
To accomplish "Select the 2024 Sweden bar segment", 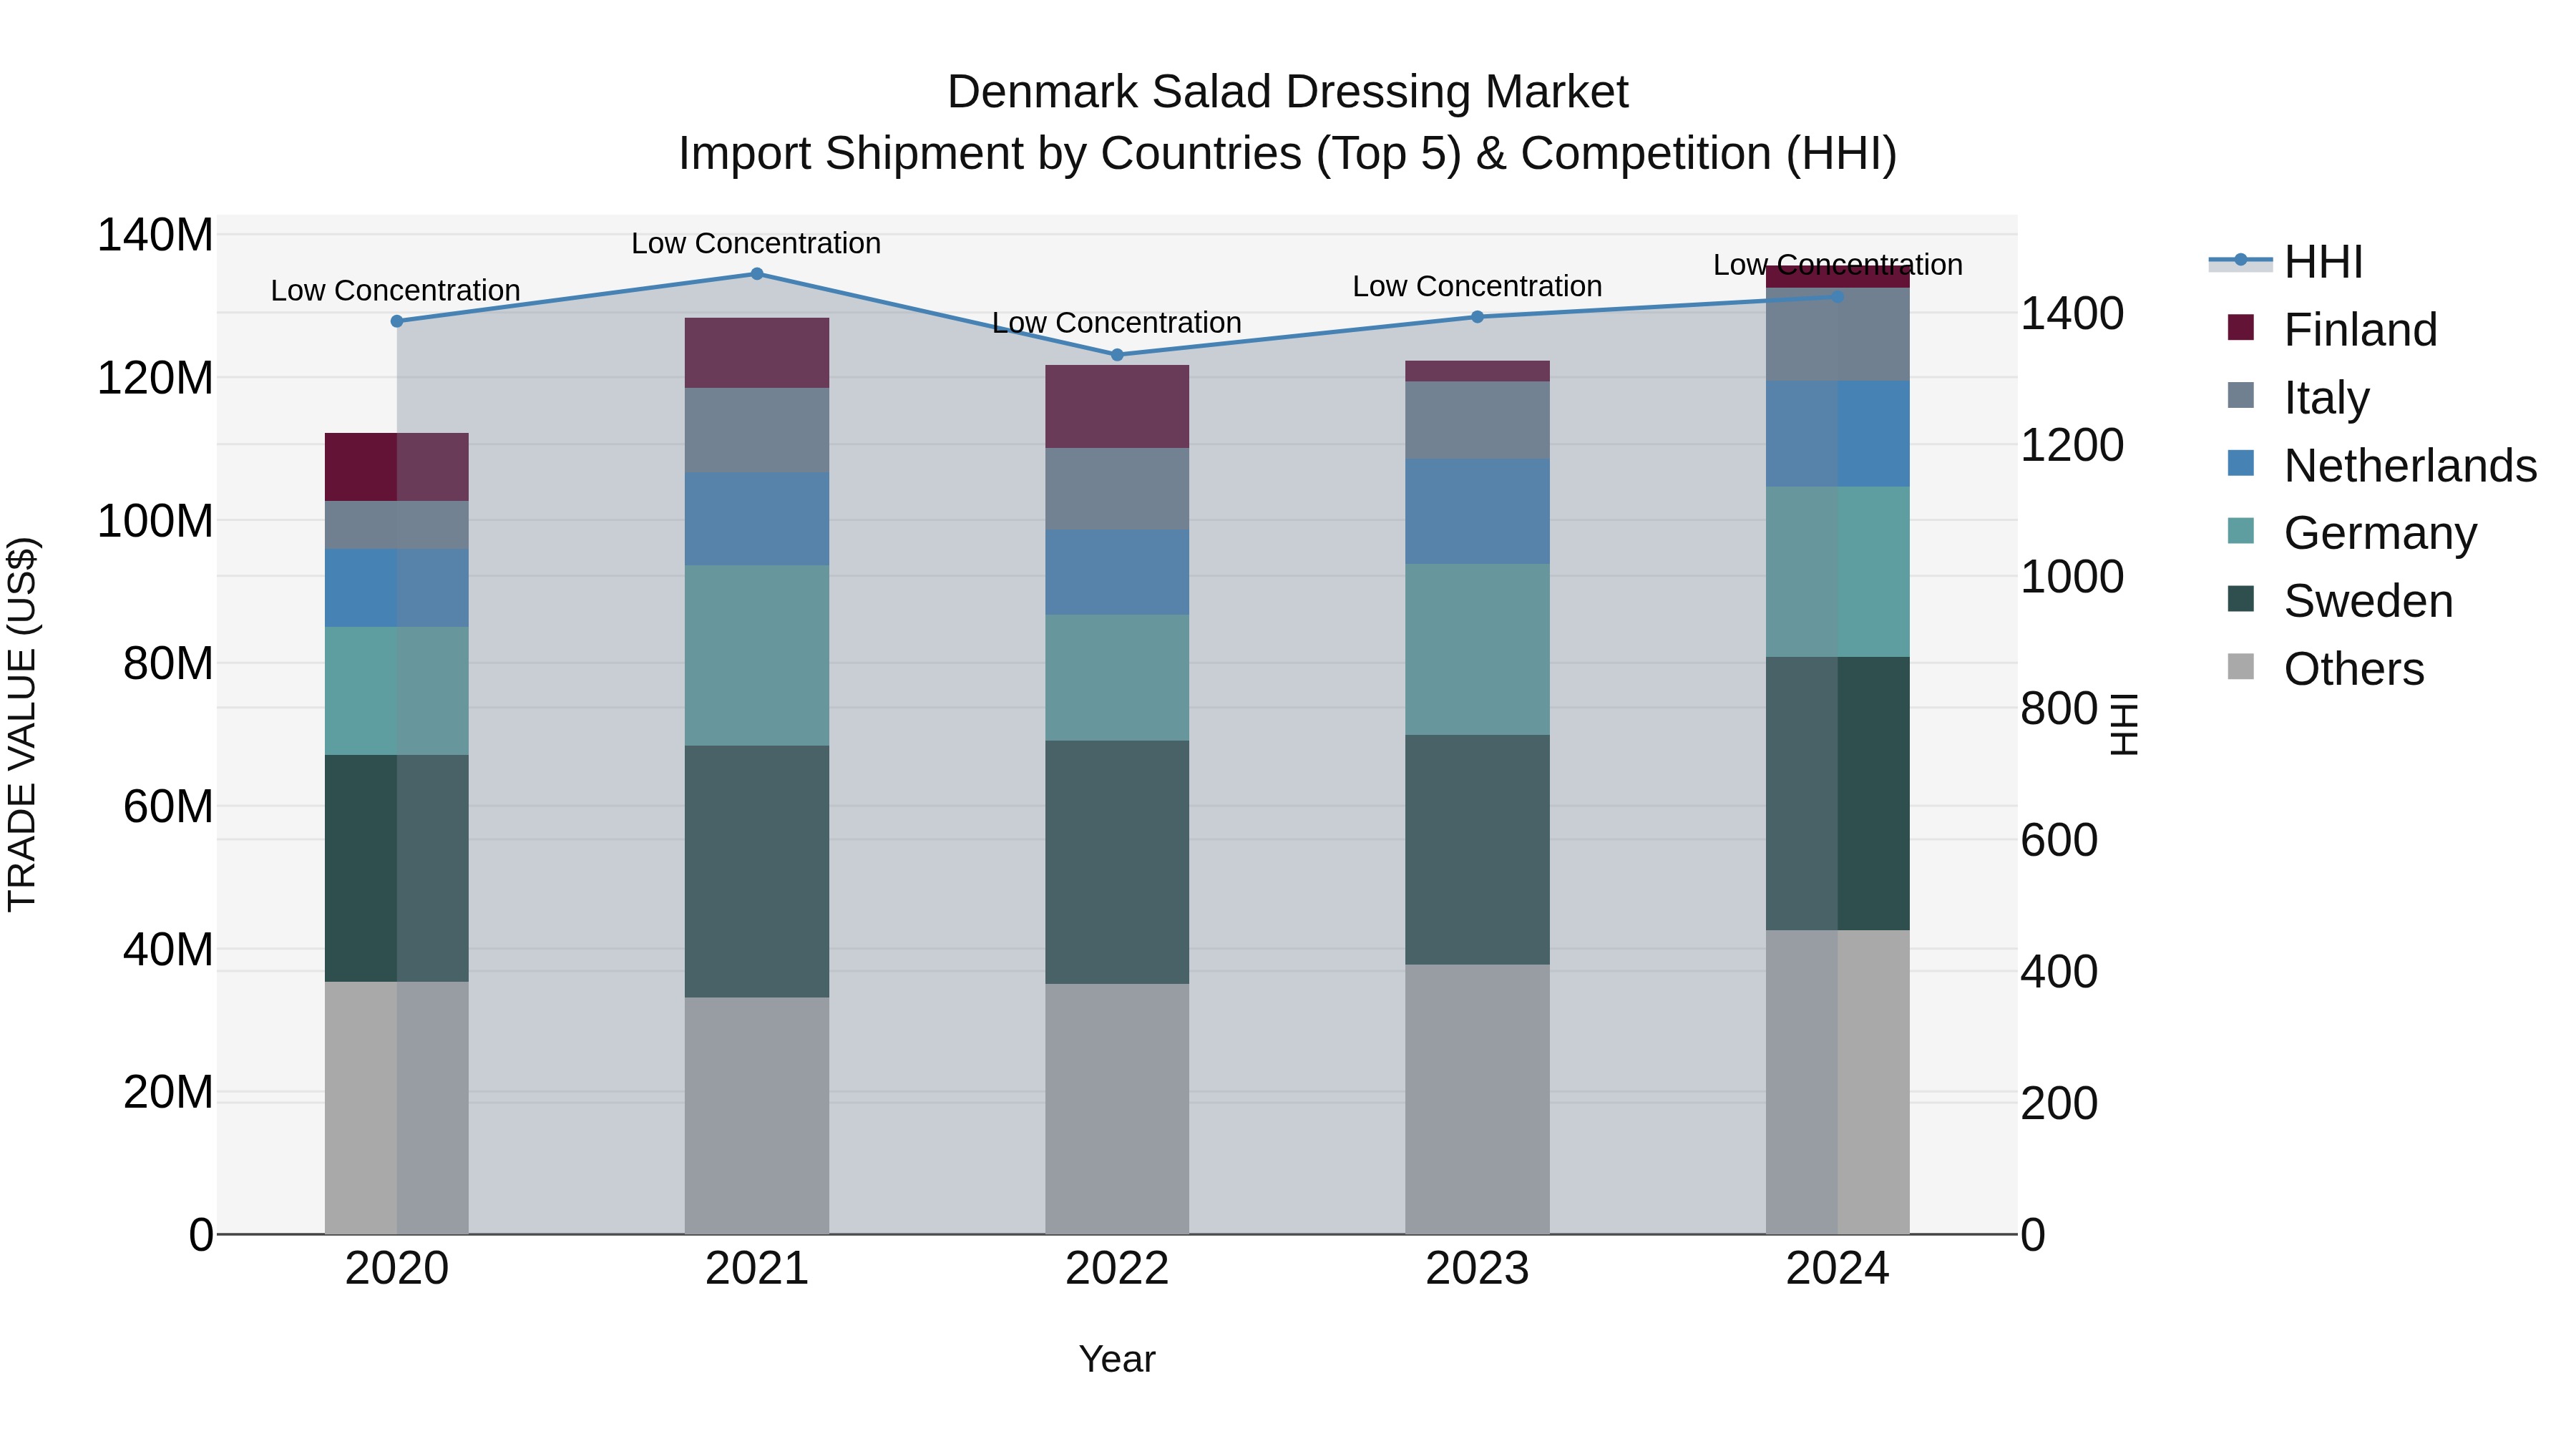I will 1837,794.
